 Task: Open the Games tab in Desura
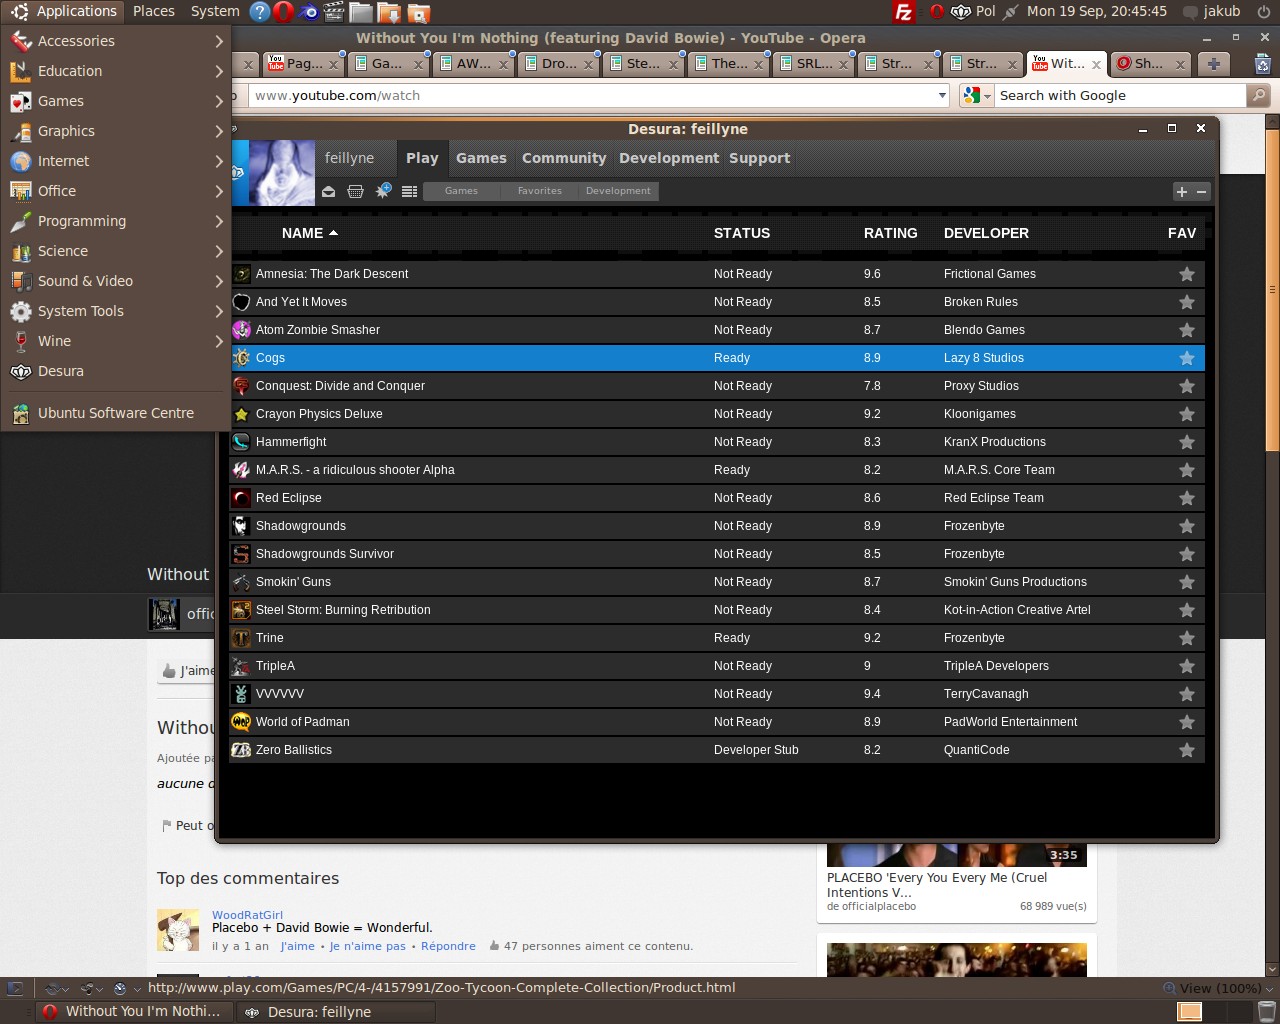(481, 158)
